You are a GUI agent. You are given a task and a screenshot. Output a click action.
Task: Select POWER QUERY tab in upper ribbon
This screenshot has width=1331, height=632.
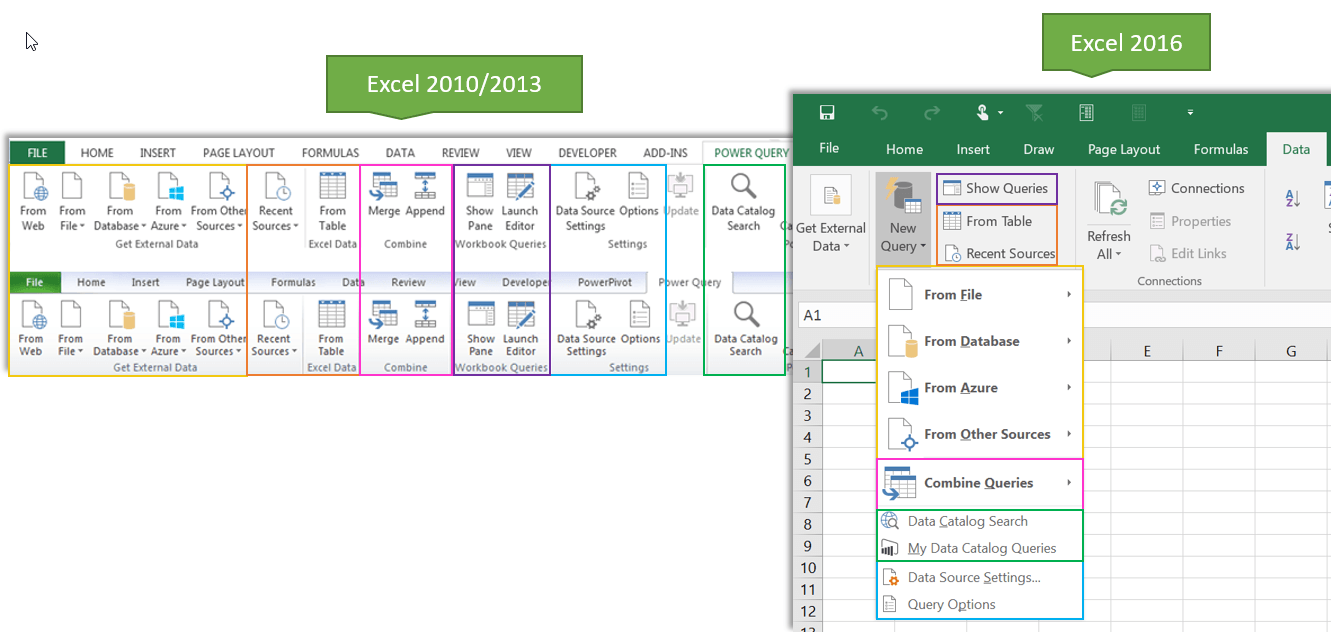pyautogui.click(x=752, y=153)
